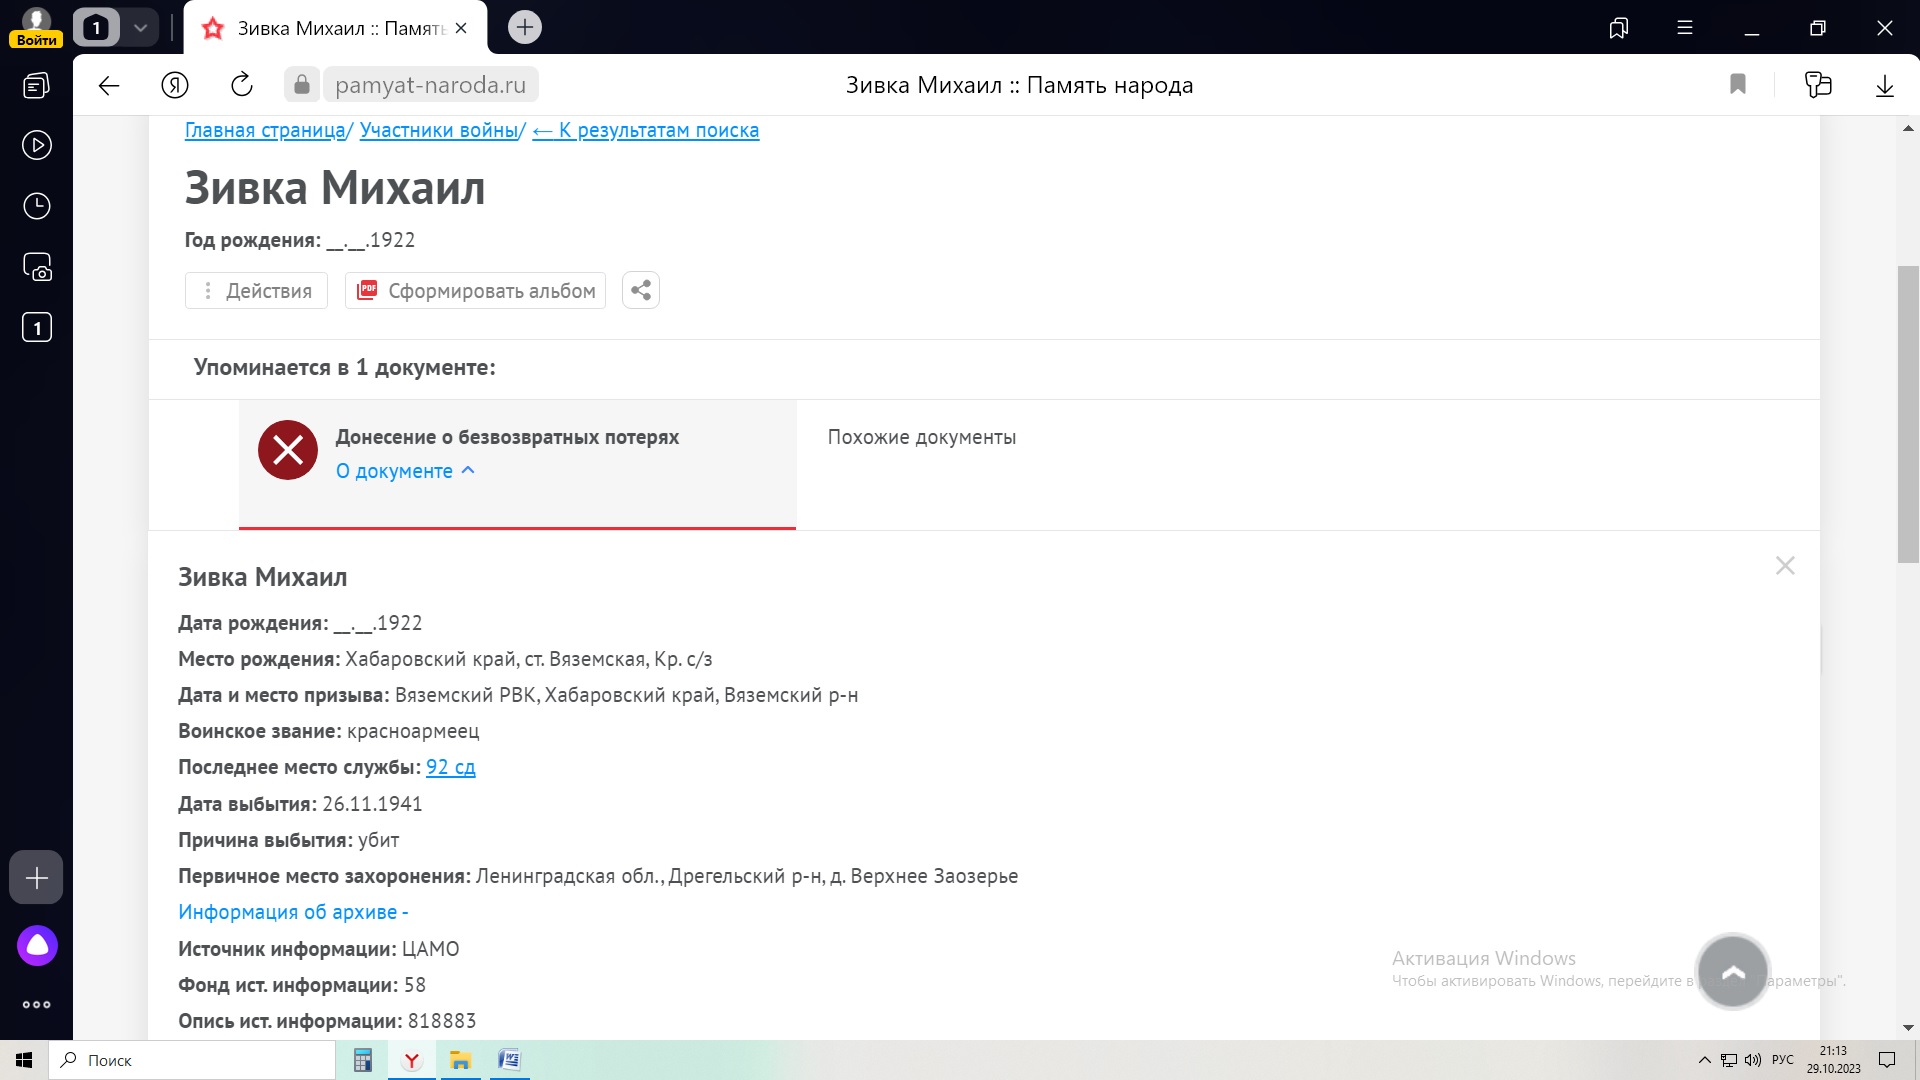Click 'Сформировать альбом' button

click(476, 291)
